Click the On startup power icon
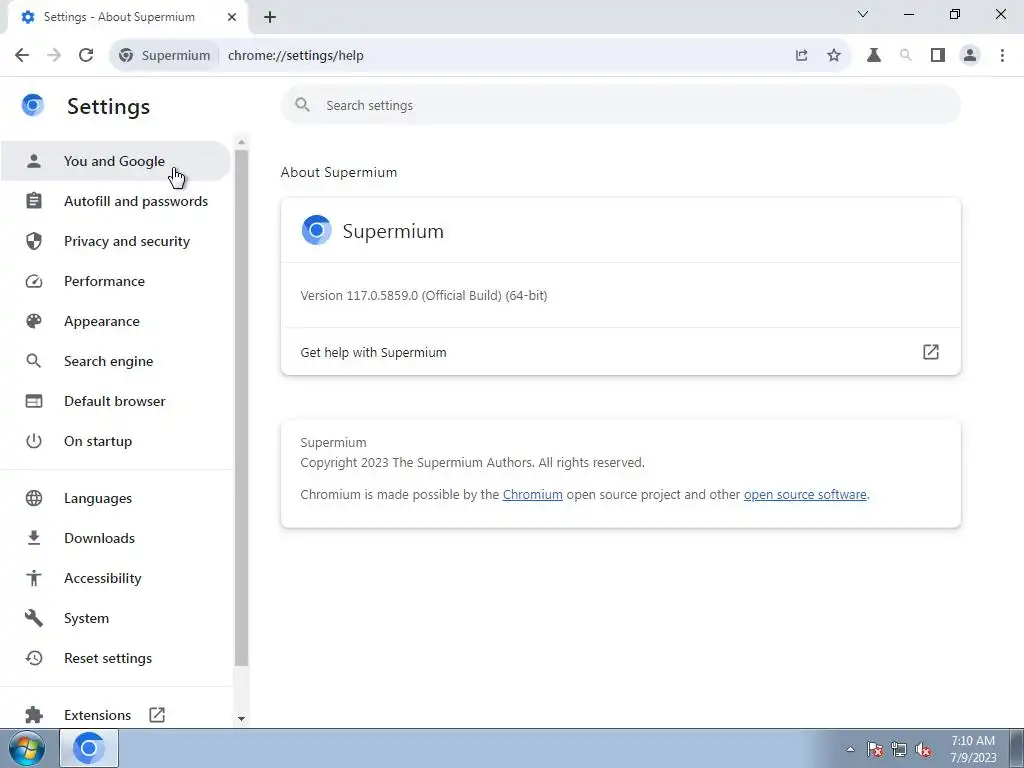The height and width of the screenshot is (768, 1024). [x=34, y=441]
